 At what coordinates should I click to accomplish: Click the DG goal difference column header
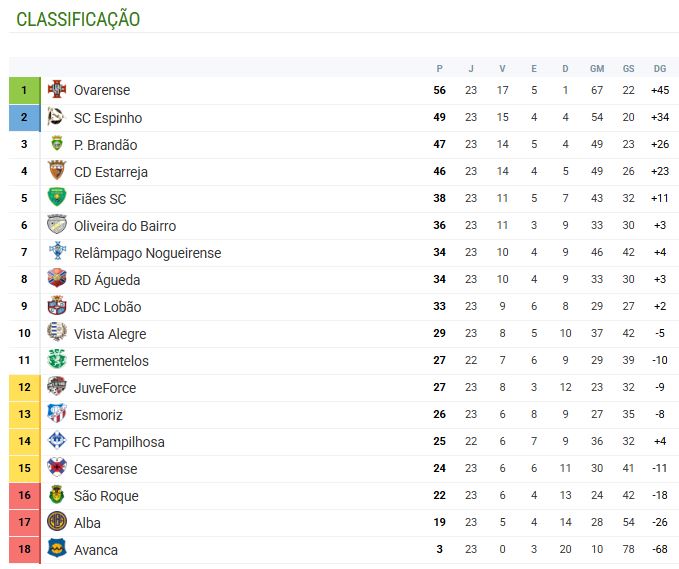point(660,68)
